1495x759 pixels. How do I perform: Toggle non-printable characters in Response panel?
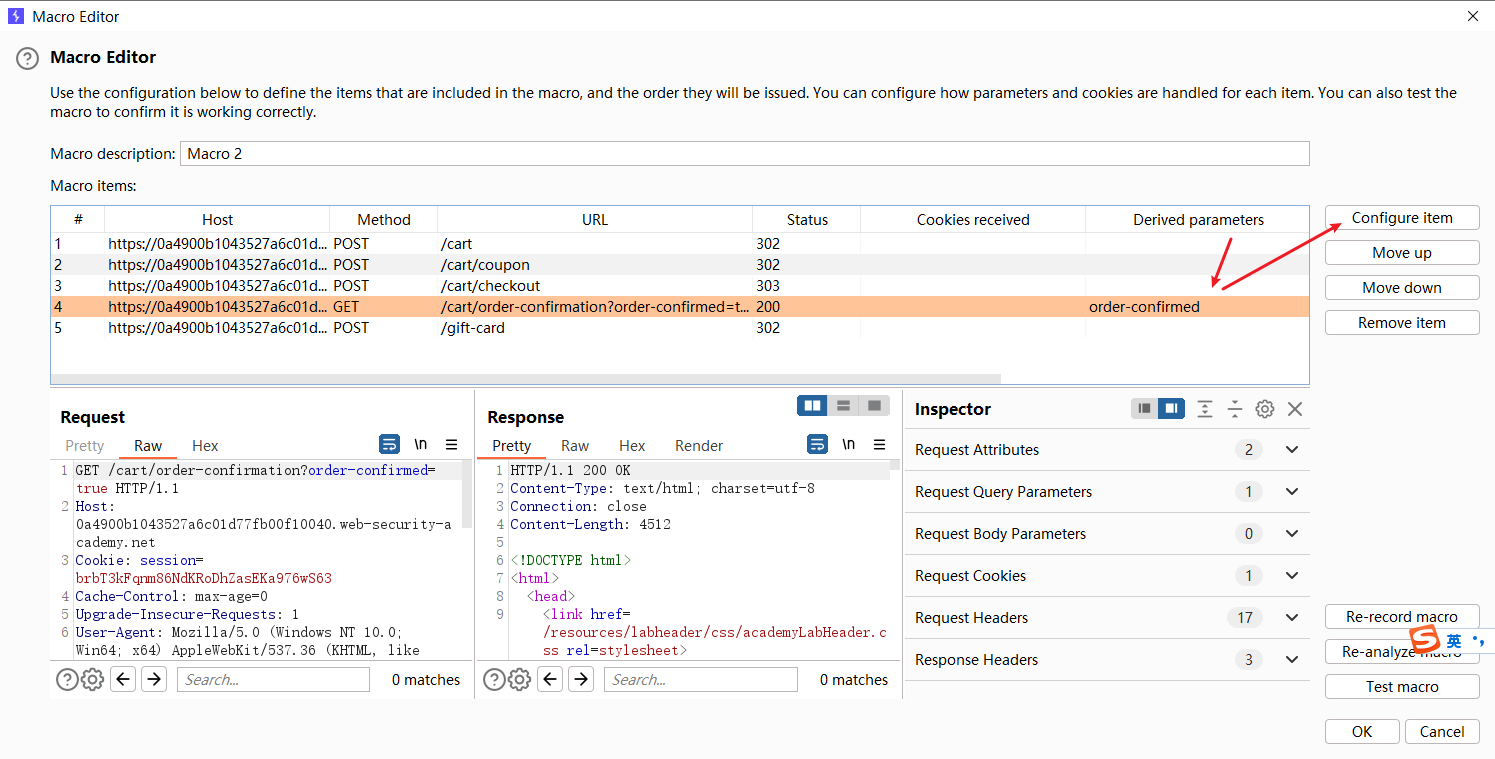click(849, 445)
